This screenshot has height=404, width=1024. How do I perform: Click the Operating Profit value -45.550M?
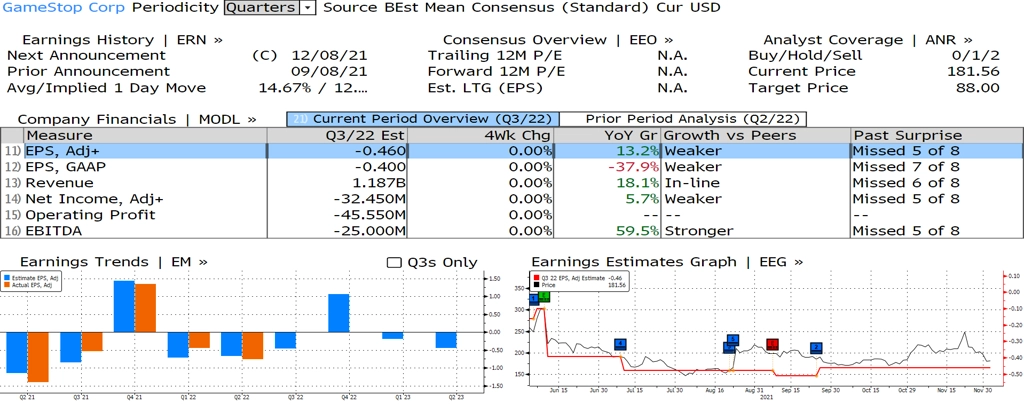[x=368, y=215]
